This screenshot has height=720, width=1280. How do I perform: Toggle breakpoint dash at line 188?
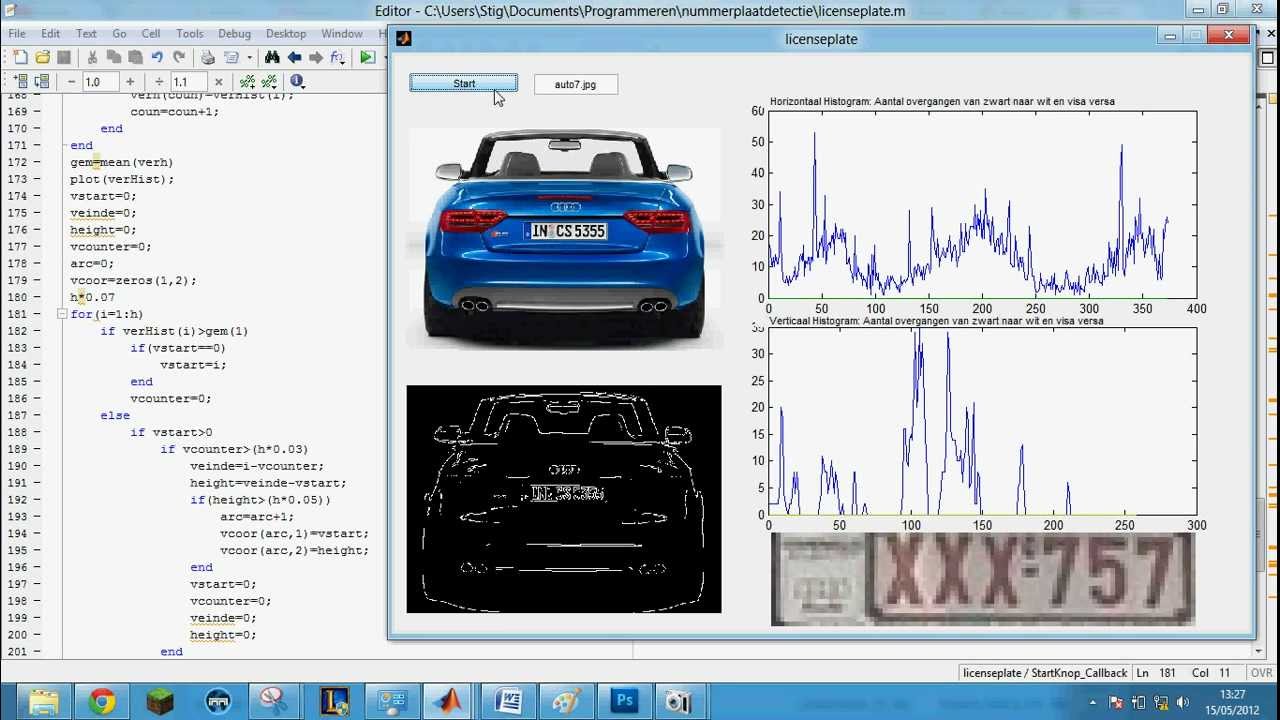point(37,432)
